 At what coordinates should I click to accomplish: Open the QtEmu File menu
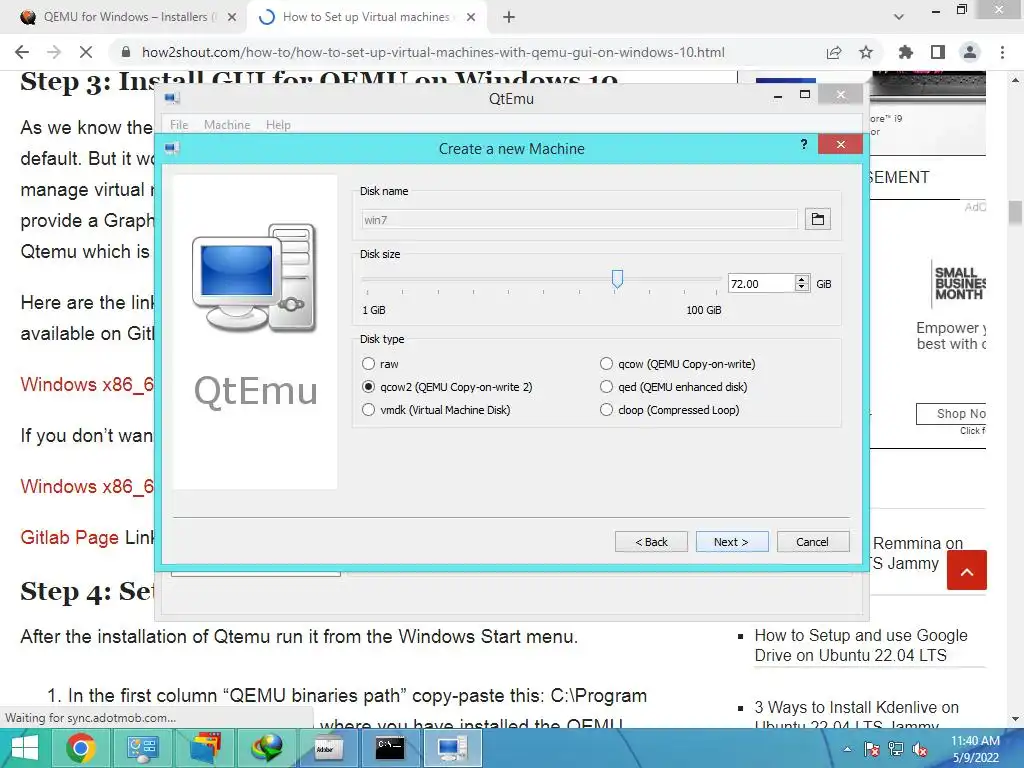click(x=179, y=125)
